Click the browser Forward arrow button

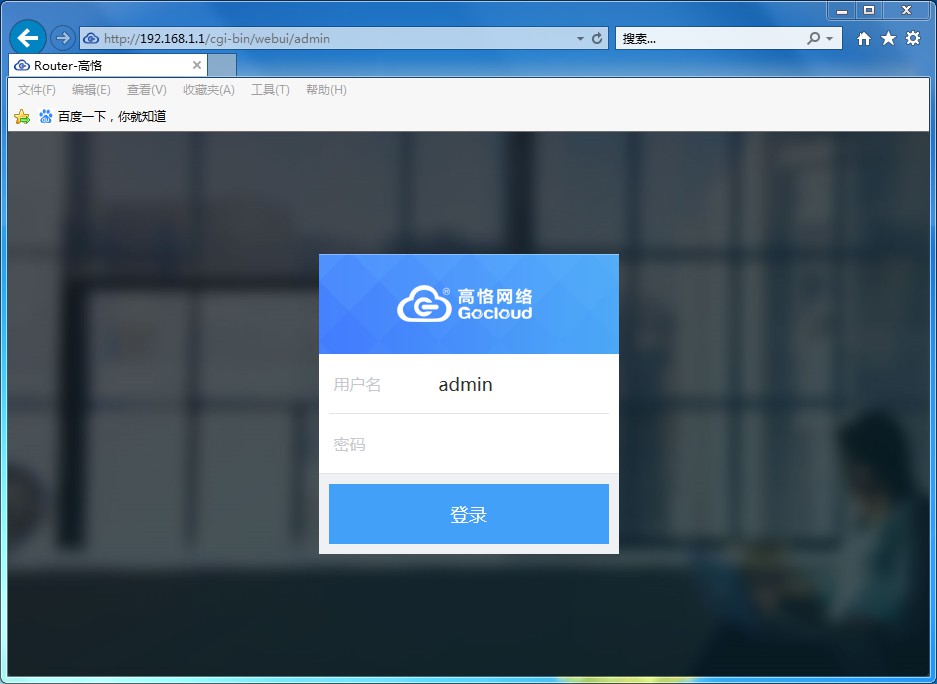62,38
